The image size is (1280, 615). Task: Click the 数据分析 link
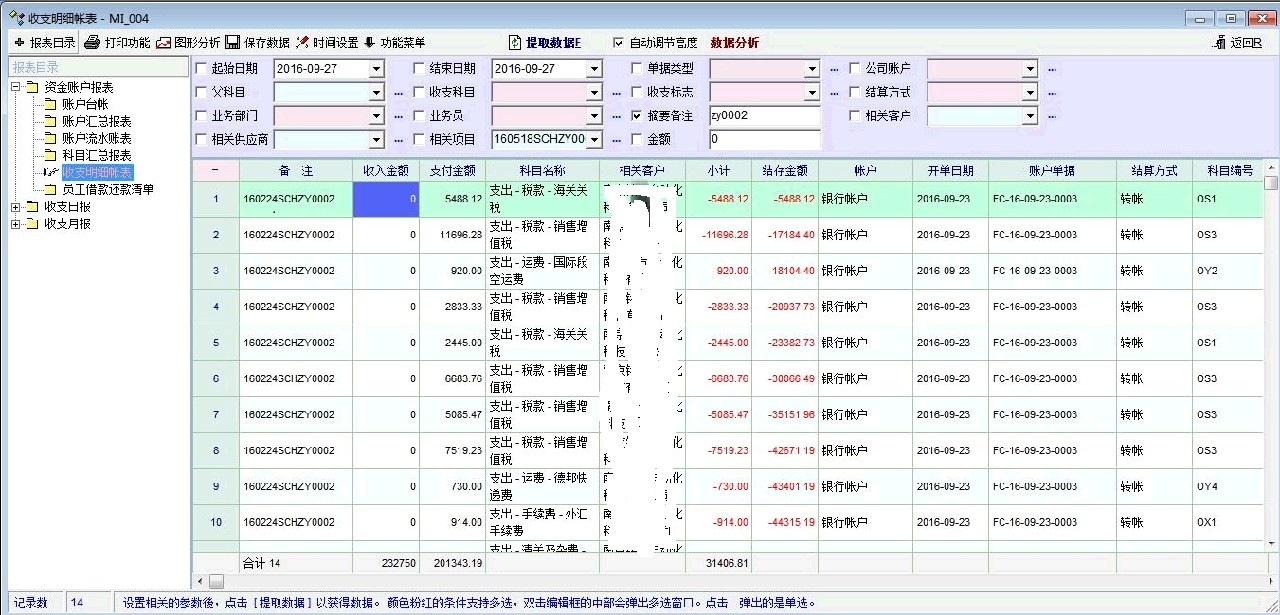(734, 43)
